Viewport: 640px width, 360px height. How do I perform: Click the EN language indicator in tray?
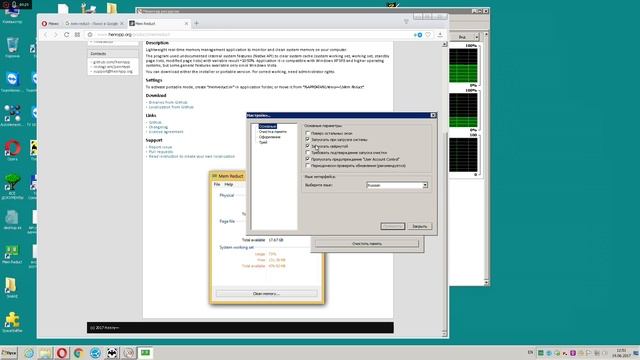530,352
